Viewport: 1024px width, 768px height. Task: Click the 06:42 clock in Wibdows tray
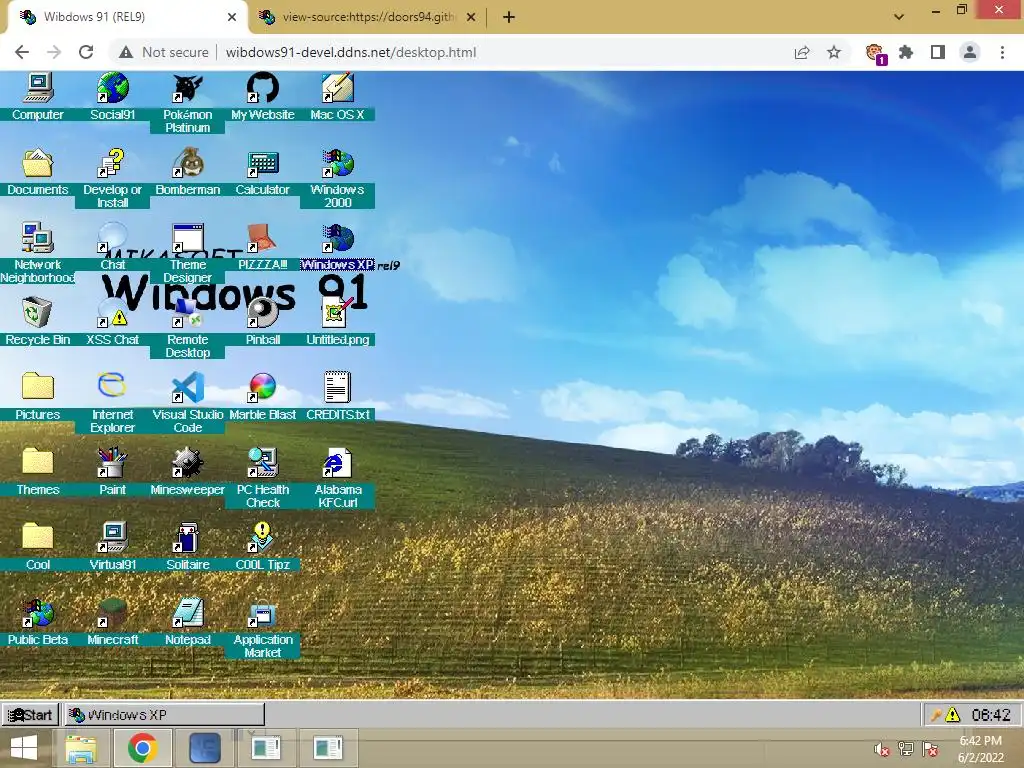pyautogui.click(x=991, y=715)
